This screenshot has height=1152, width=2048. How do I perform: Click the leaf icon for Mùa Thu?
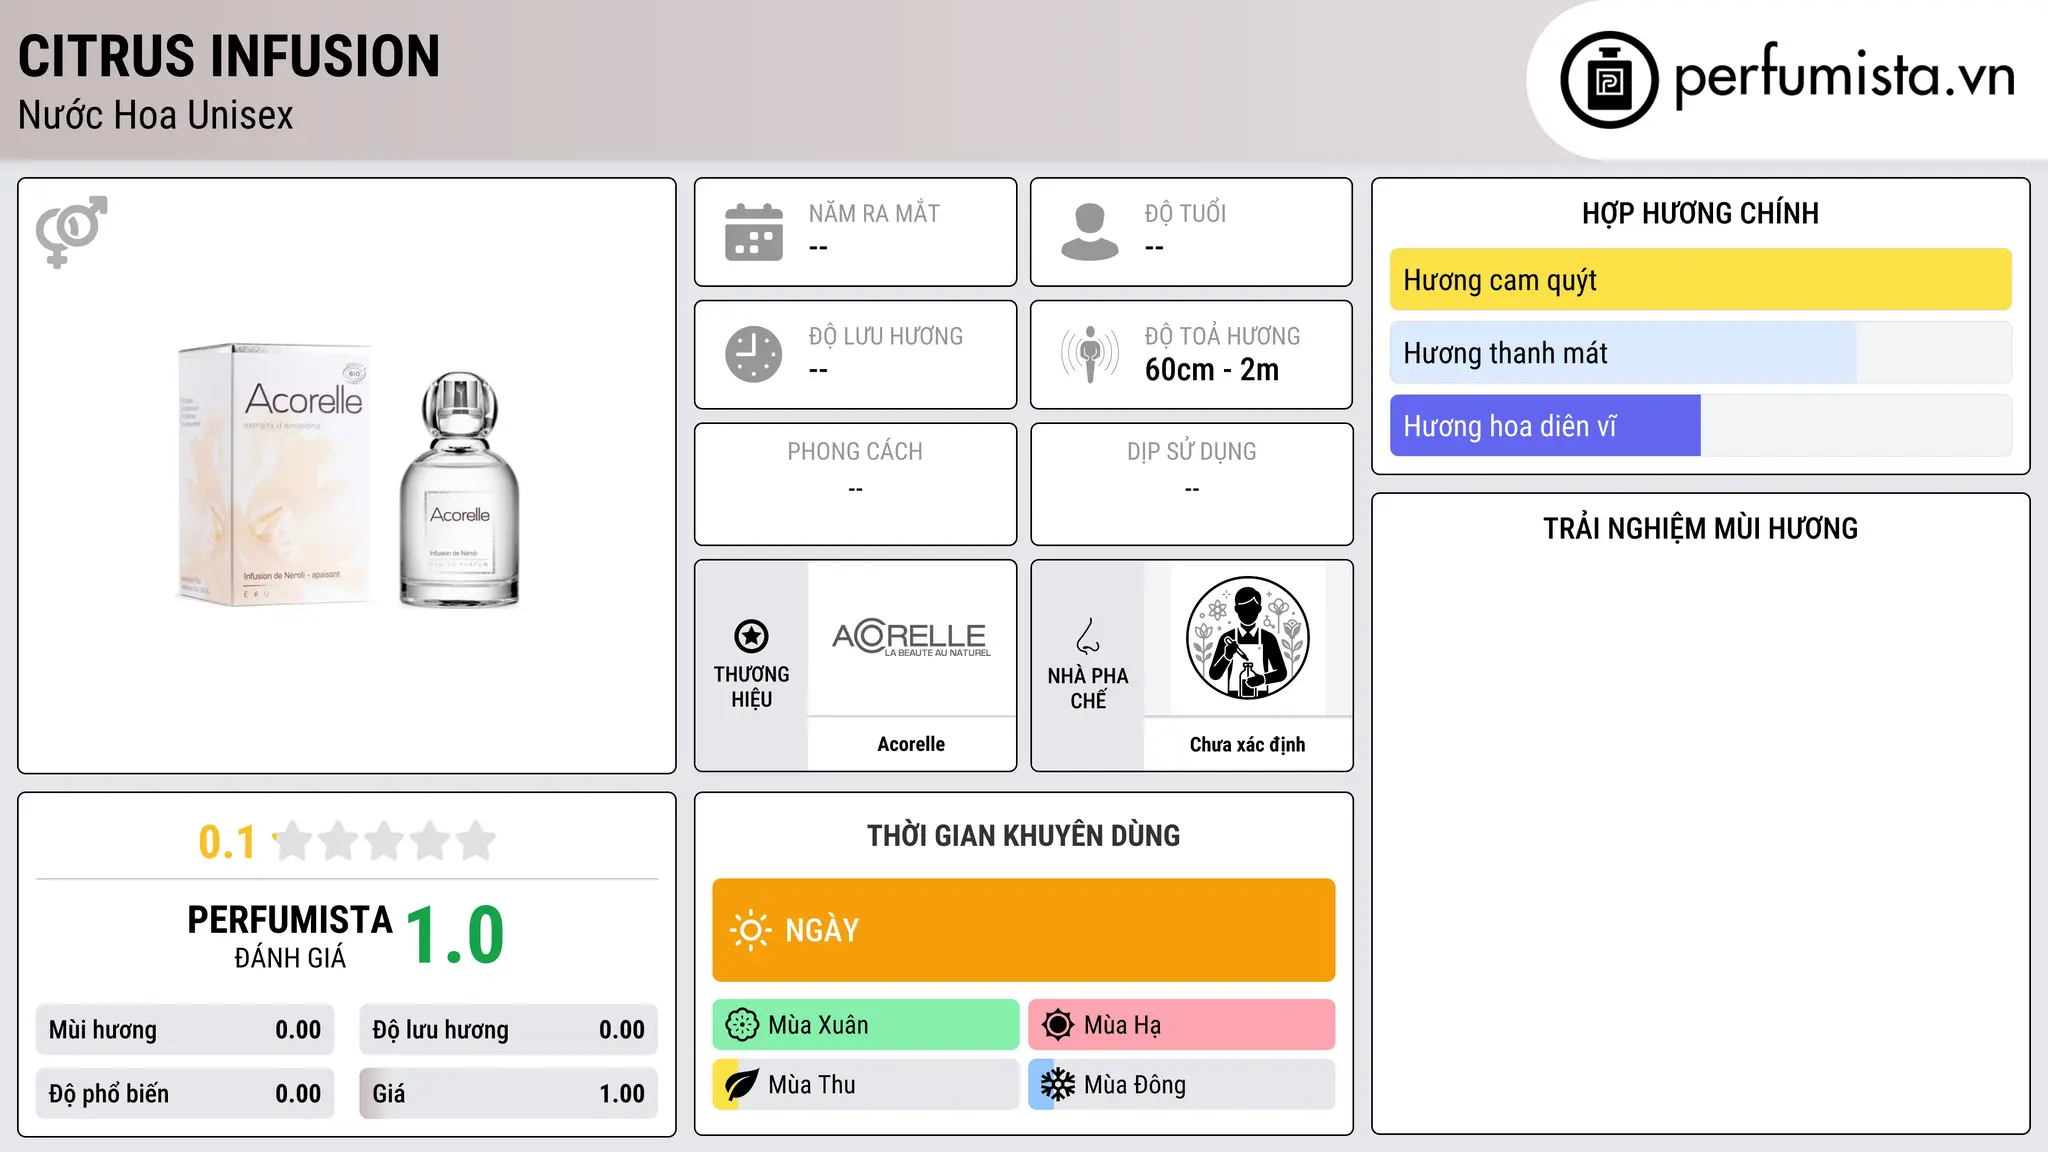(742, 1085)
